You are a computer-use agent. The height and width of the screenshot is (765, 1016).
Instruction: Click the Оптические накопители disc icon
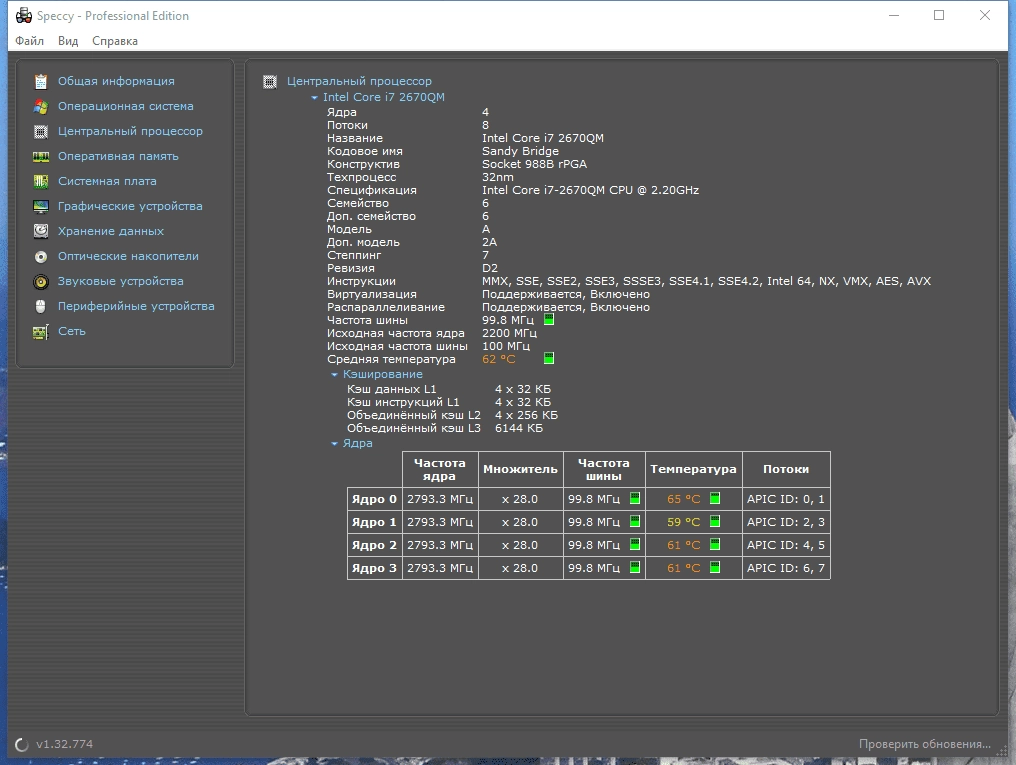point(41,257)
